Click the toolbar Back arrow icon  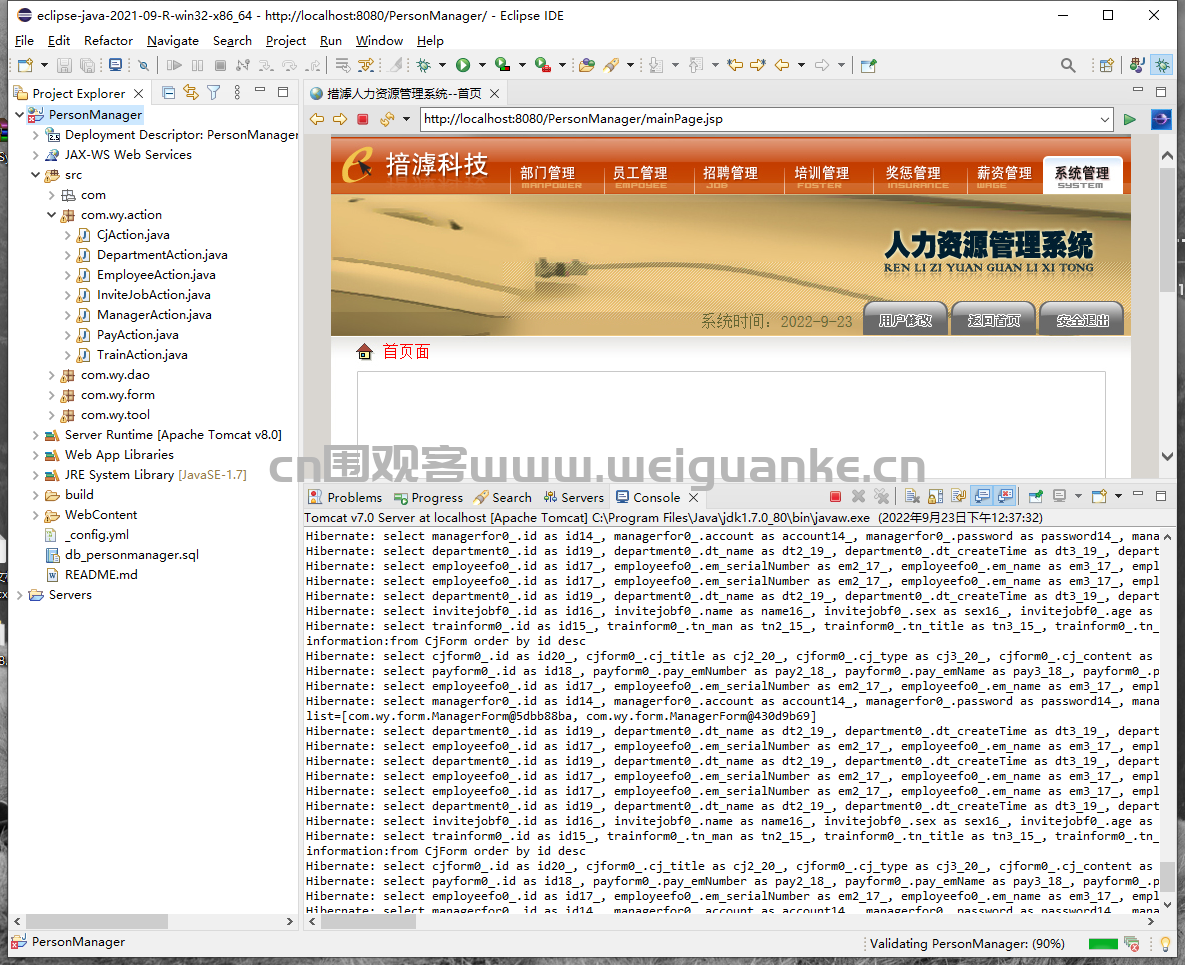pyautogui.click(x=782, y=66)
